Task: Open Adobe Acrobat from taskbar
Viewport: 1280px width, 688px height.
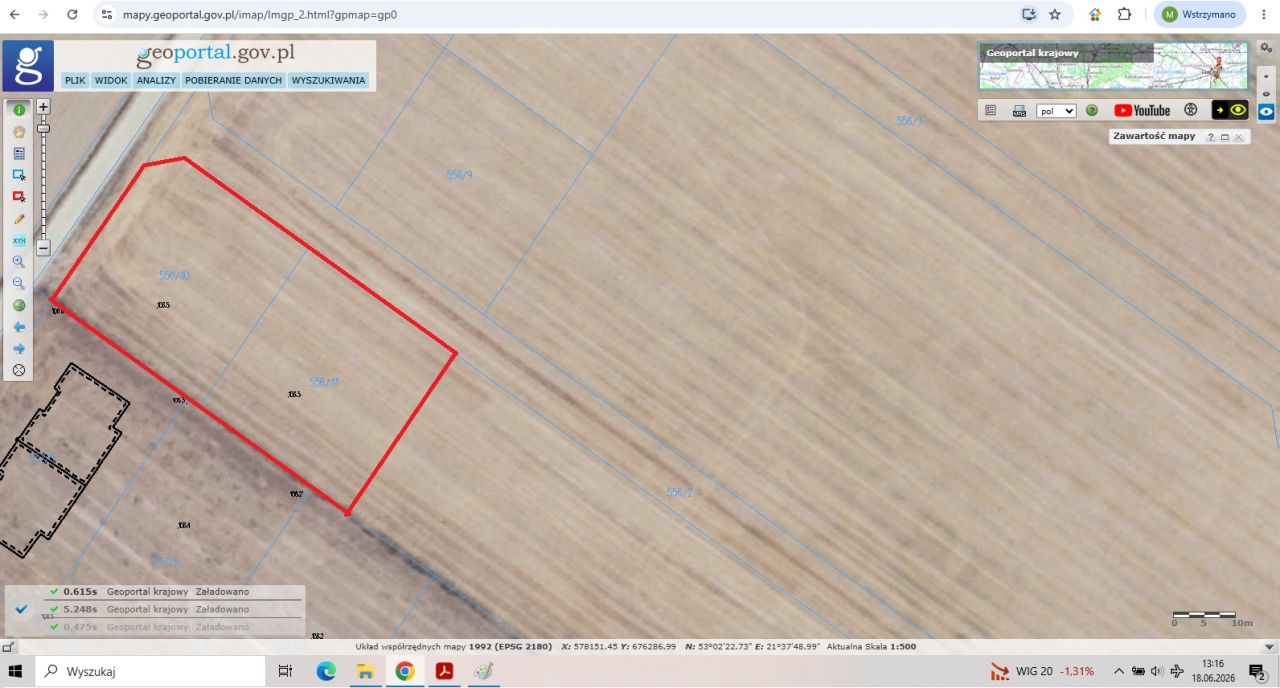Action: [x=444, y=671]
